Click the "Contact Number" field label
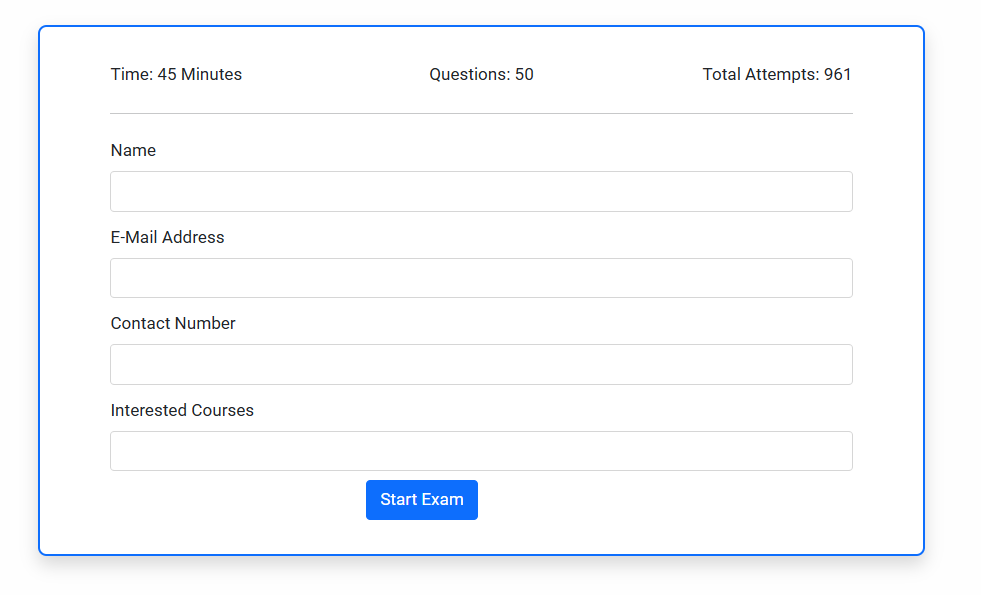This screenshot has height=595, width=981. (173, 323)
